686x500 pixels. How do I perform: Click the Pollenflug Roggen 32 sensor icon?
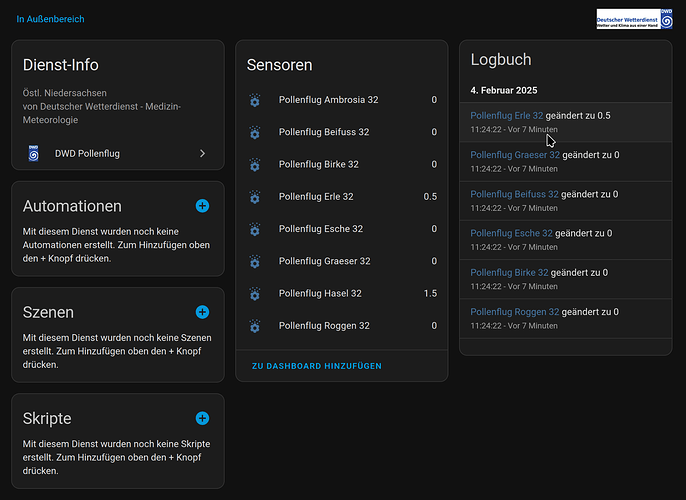coord(255,326)
